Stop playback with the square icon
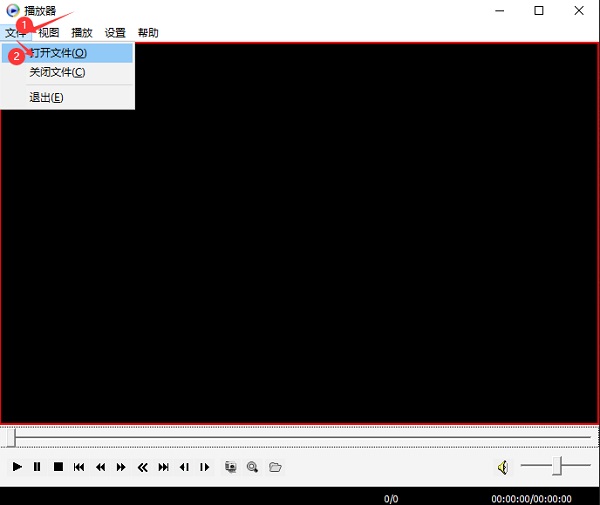 coord(58,467)
